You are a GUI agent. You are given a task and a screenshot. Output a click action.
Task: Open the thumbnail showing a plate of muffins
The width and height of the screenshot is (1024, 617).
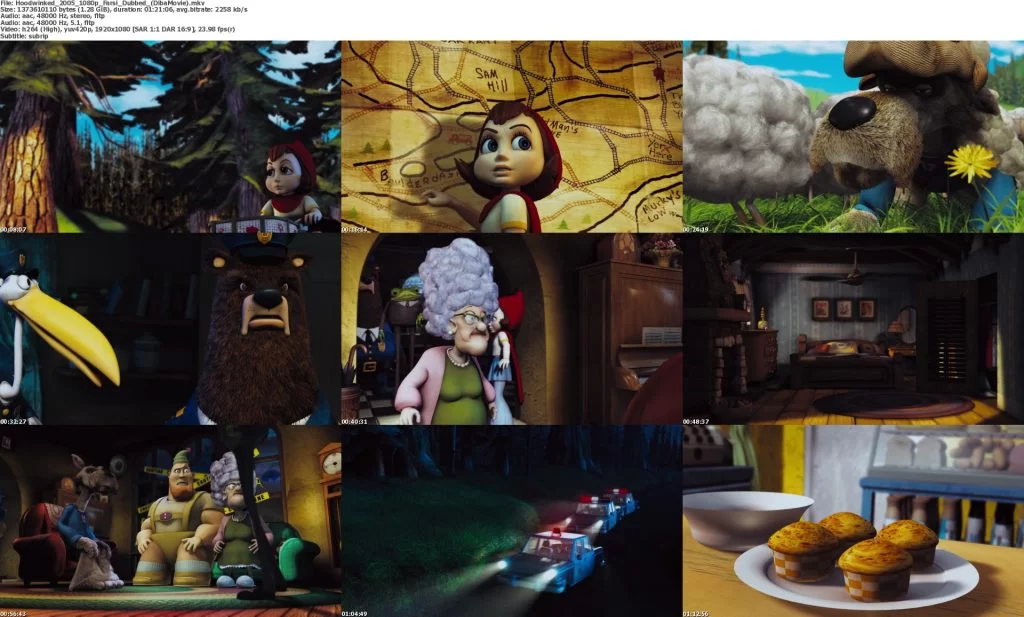tap(854, 521)
